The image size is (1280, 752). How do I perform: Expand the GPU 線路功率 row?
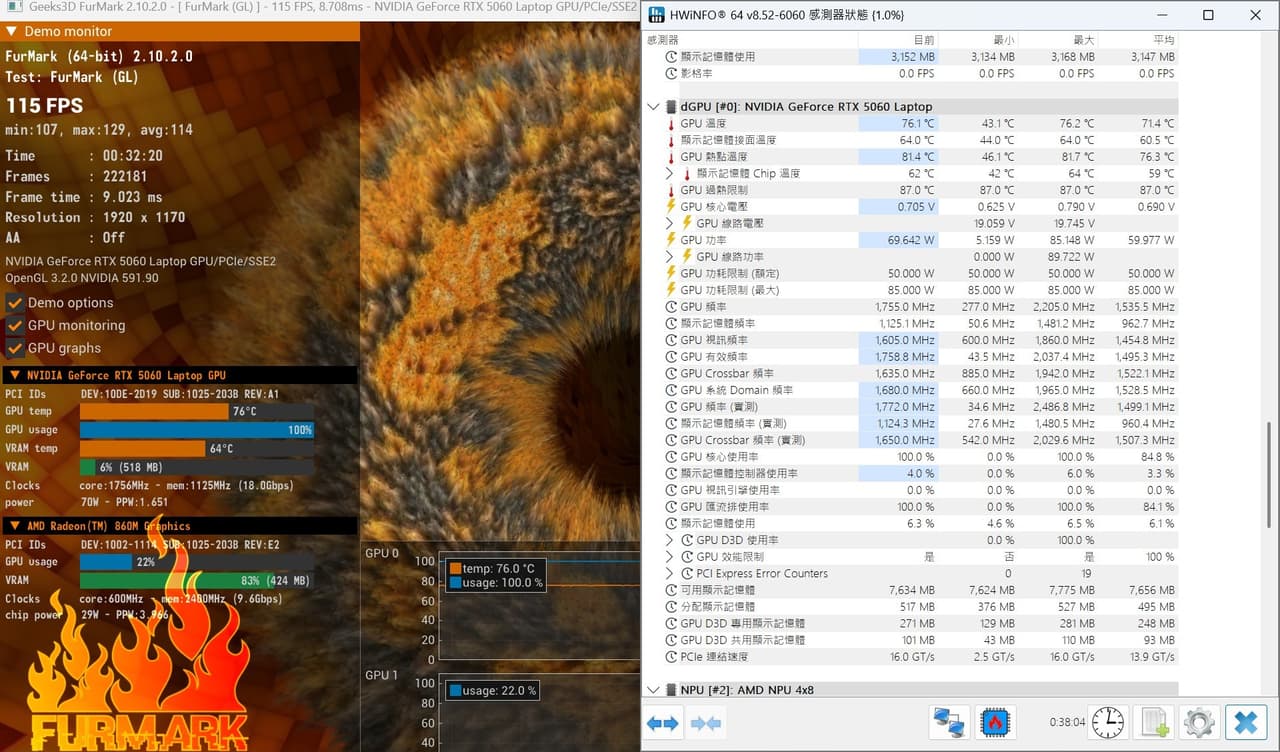point(670,257)
